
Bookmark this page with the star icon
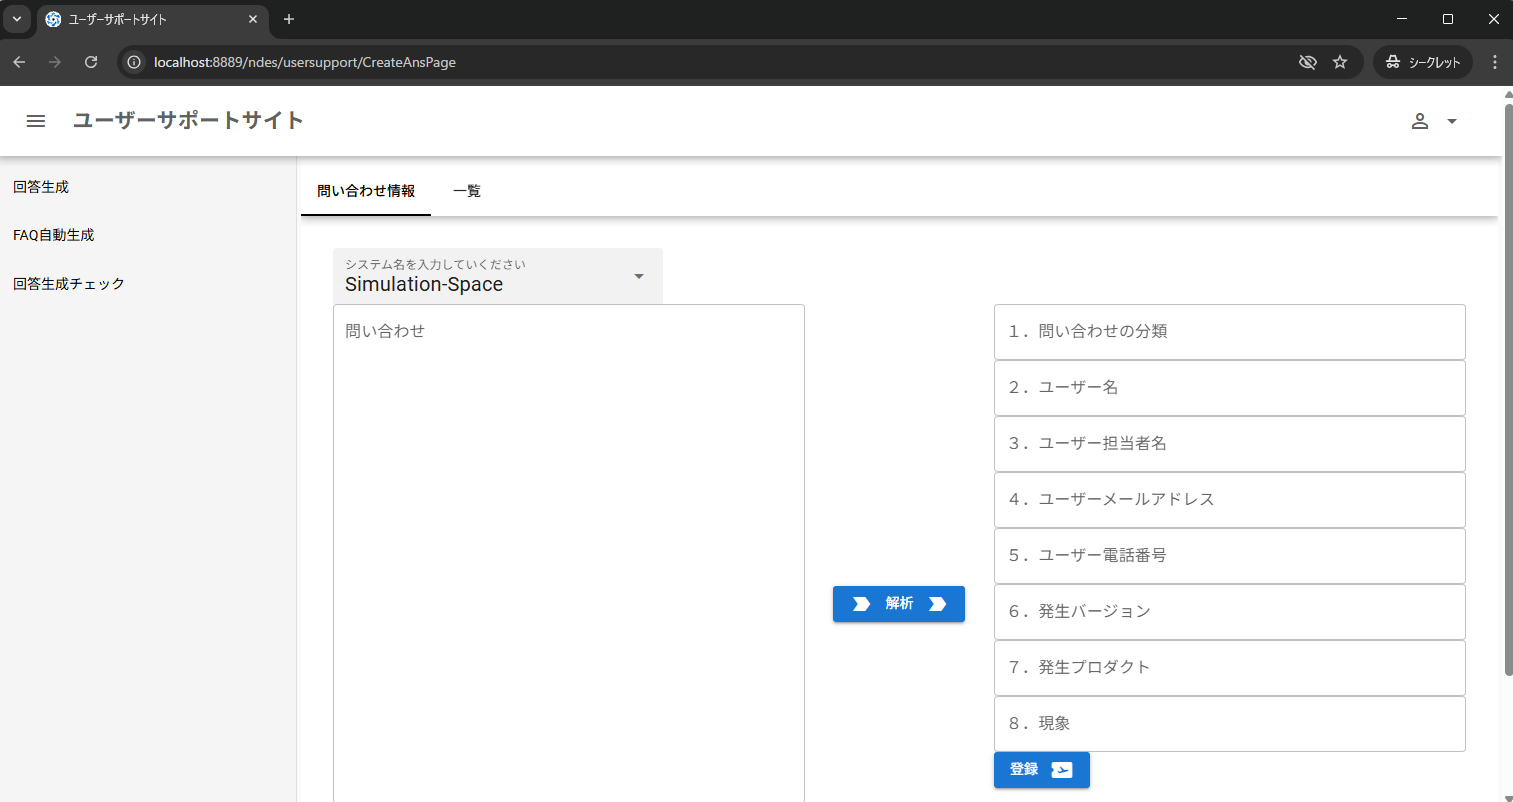(1340, 62)
